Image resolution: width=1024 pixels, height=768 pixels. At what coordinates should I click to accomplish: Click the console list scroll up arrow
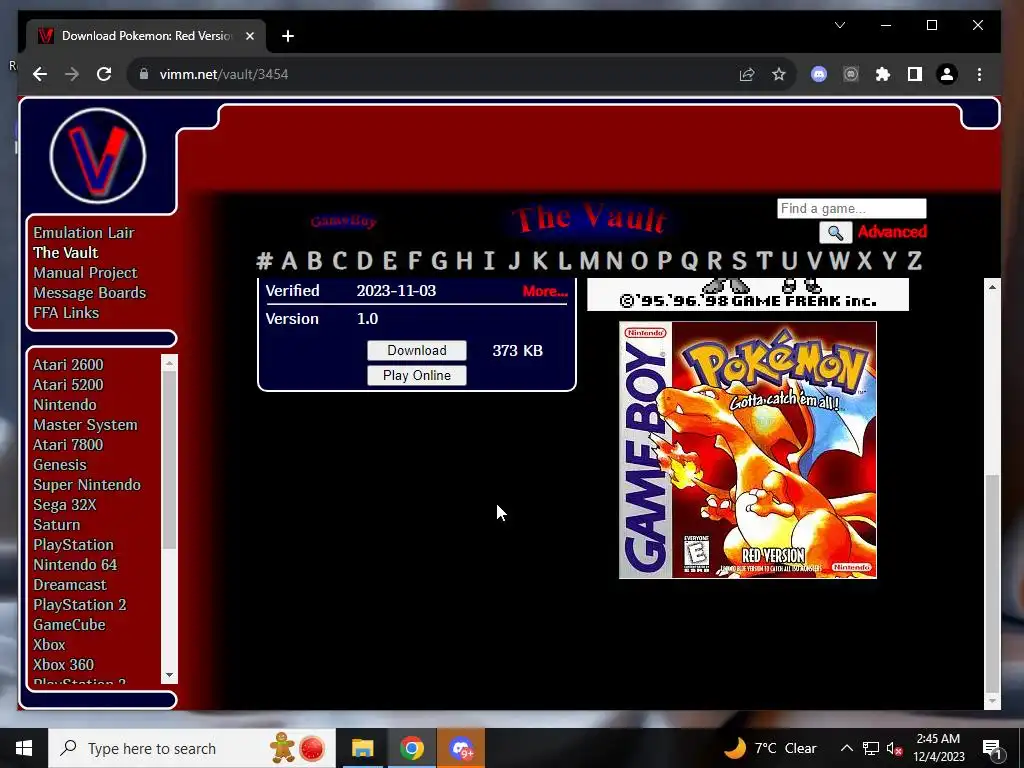[x=170, y=362]
